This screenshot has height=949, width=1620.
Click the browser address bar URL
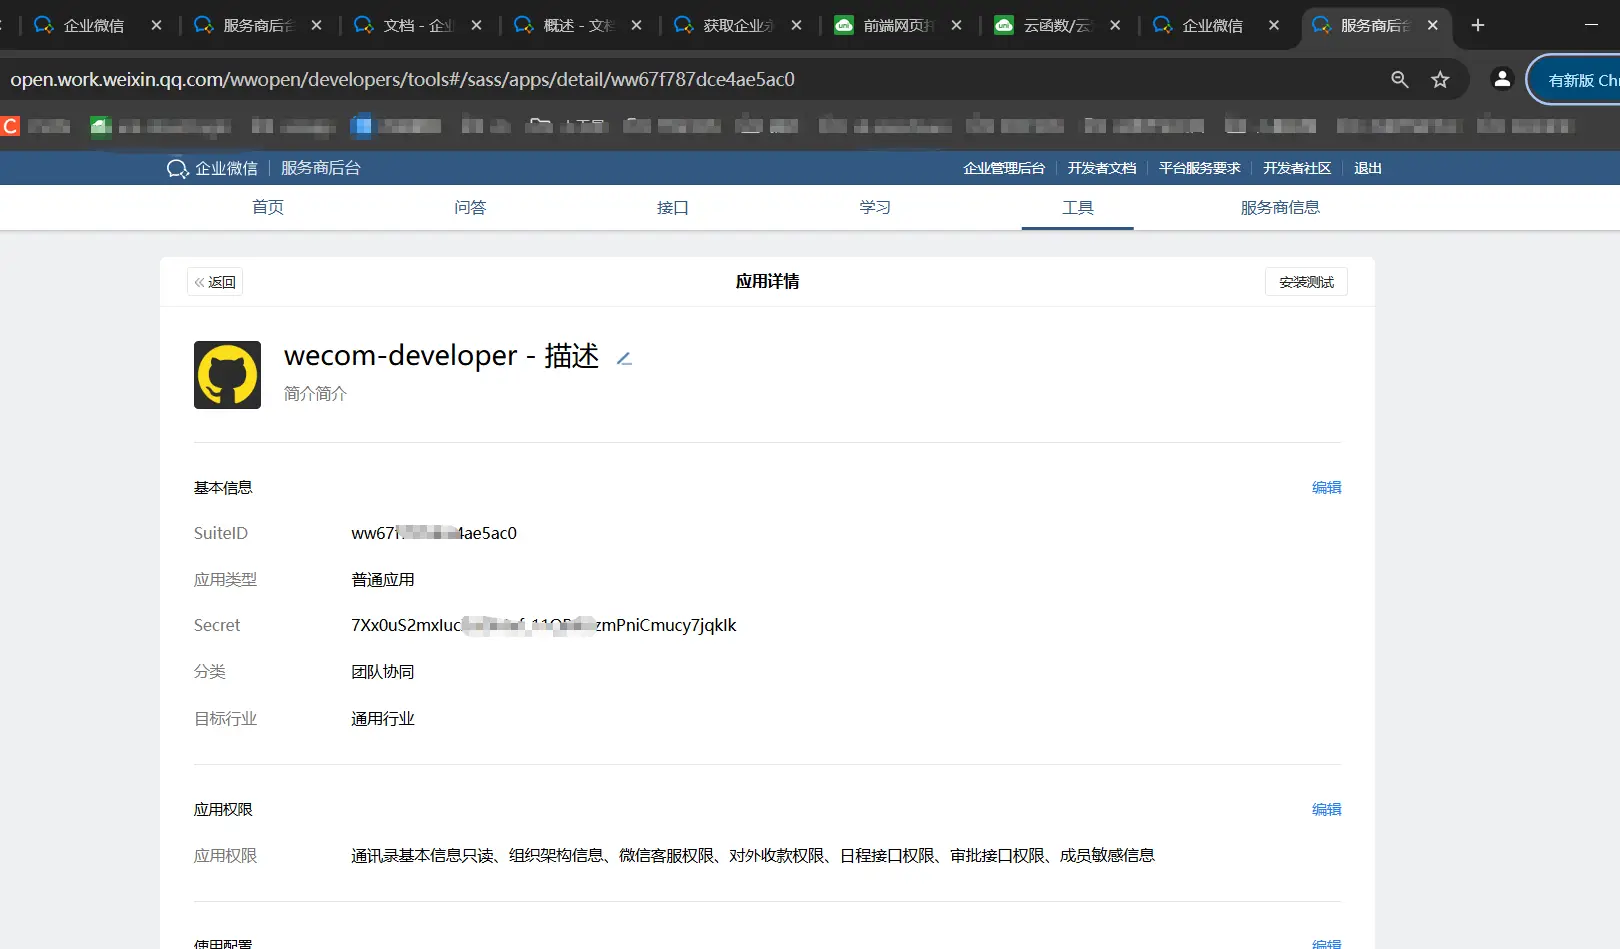click(402, 80)
